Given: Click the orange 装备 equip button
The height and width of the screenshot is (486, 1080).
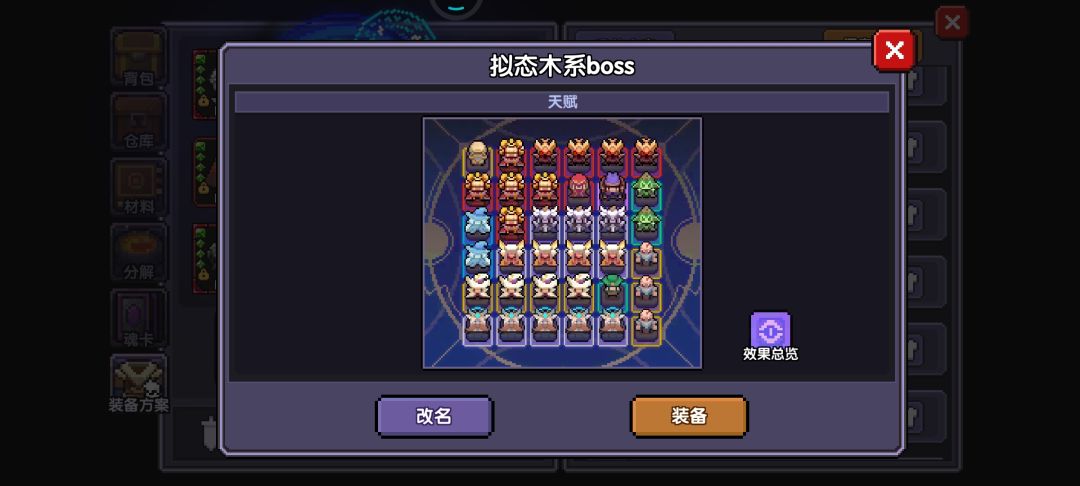Looking at the screenshot, I should pos(689,416).
